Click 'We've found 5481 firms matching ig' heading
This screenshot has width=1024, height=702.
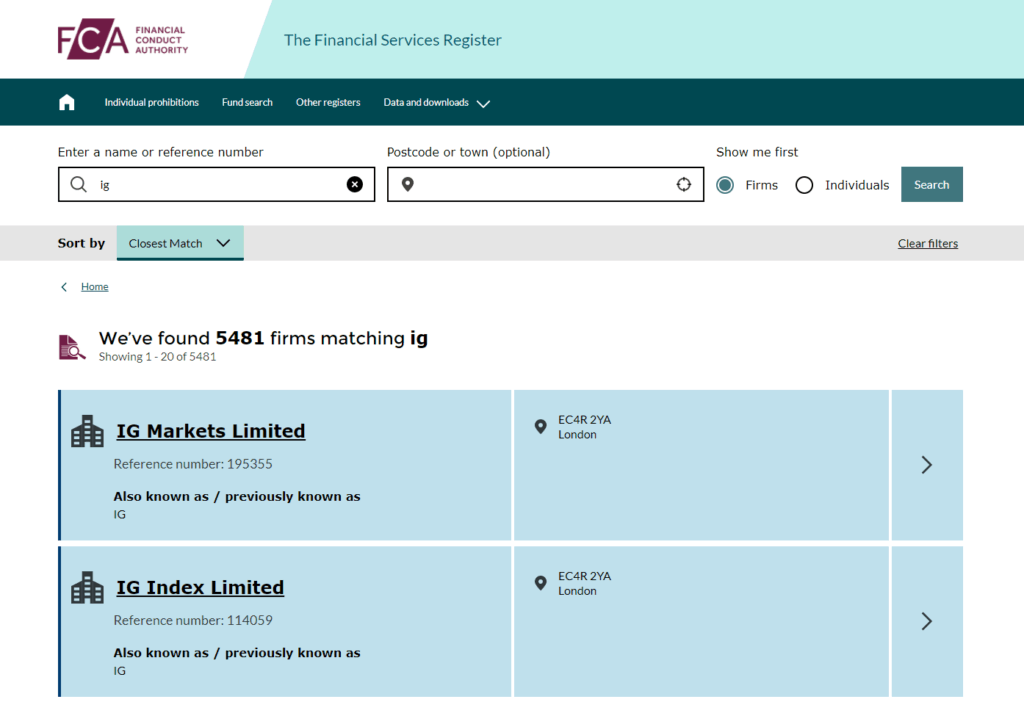pos(263,338)
